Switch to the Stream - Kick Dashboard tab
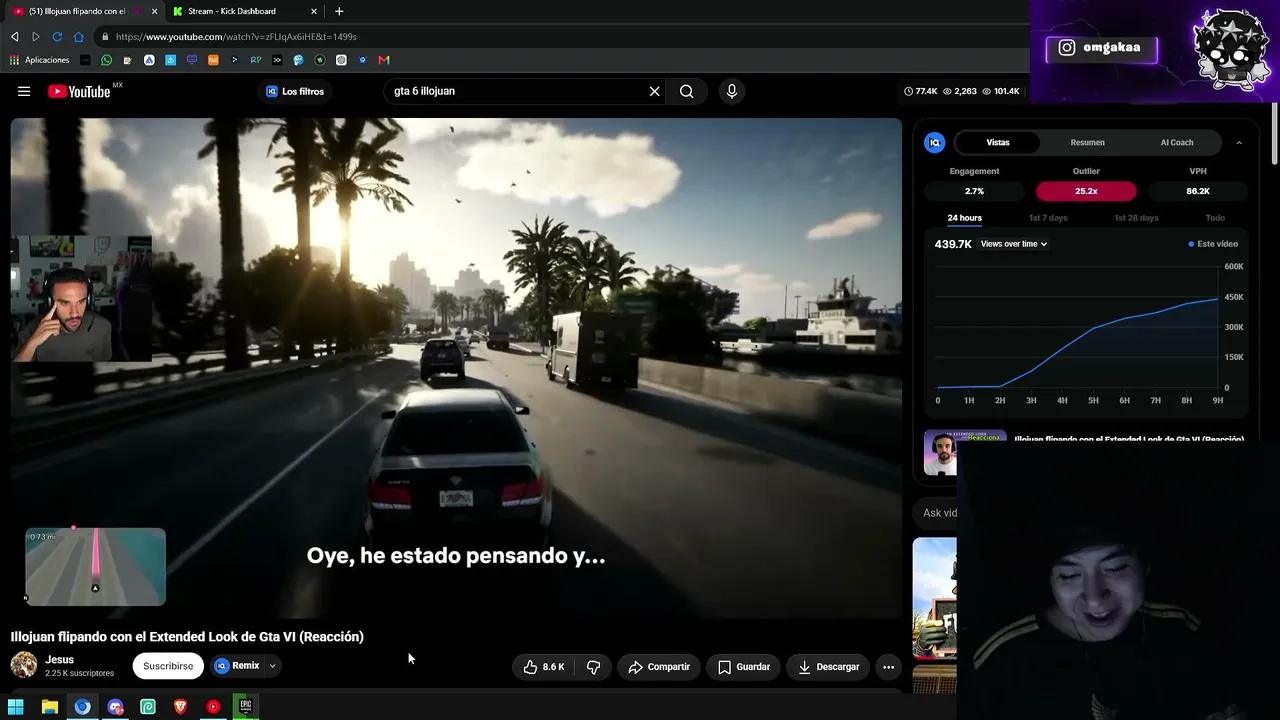1280x720 pixels. click(x=244, y=11)
